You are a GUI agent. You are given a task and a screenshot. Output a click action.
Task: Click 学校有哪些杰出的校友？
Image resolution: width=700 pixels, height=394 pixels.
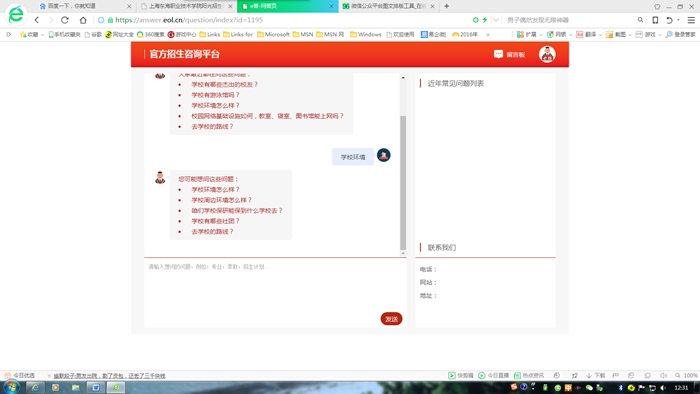coord(225,84)
